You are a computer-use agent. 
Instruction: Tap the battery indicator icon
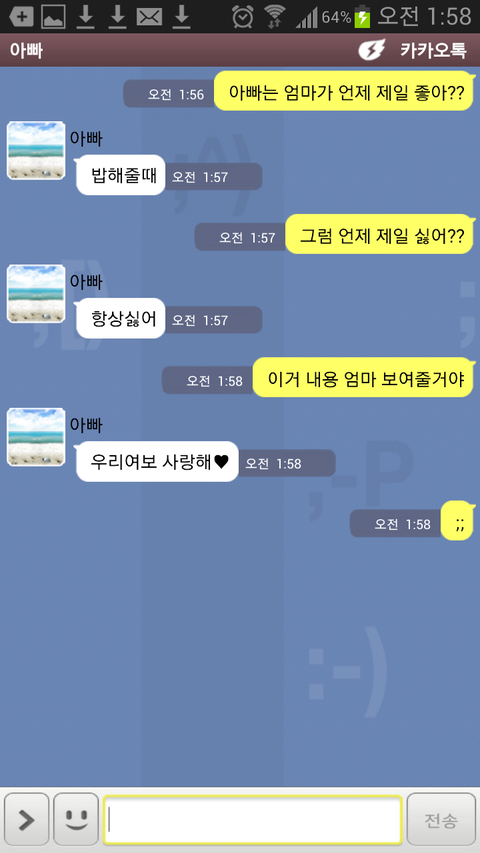coord(362,17)
